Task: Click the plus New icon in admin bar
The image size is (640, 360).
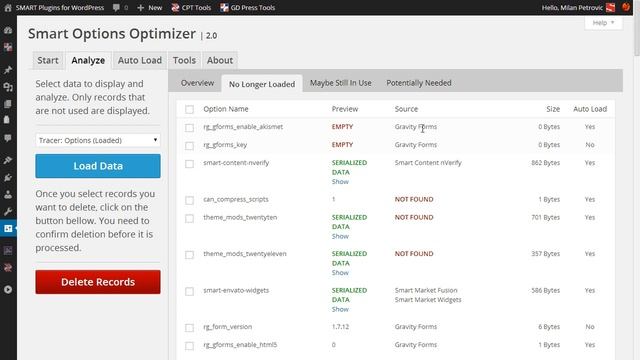Action: pyautogui.click(x=140, y=7)
